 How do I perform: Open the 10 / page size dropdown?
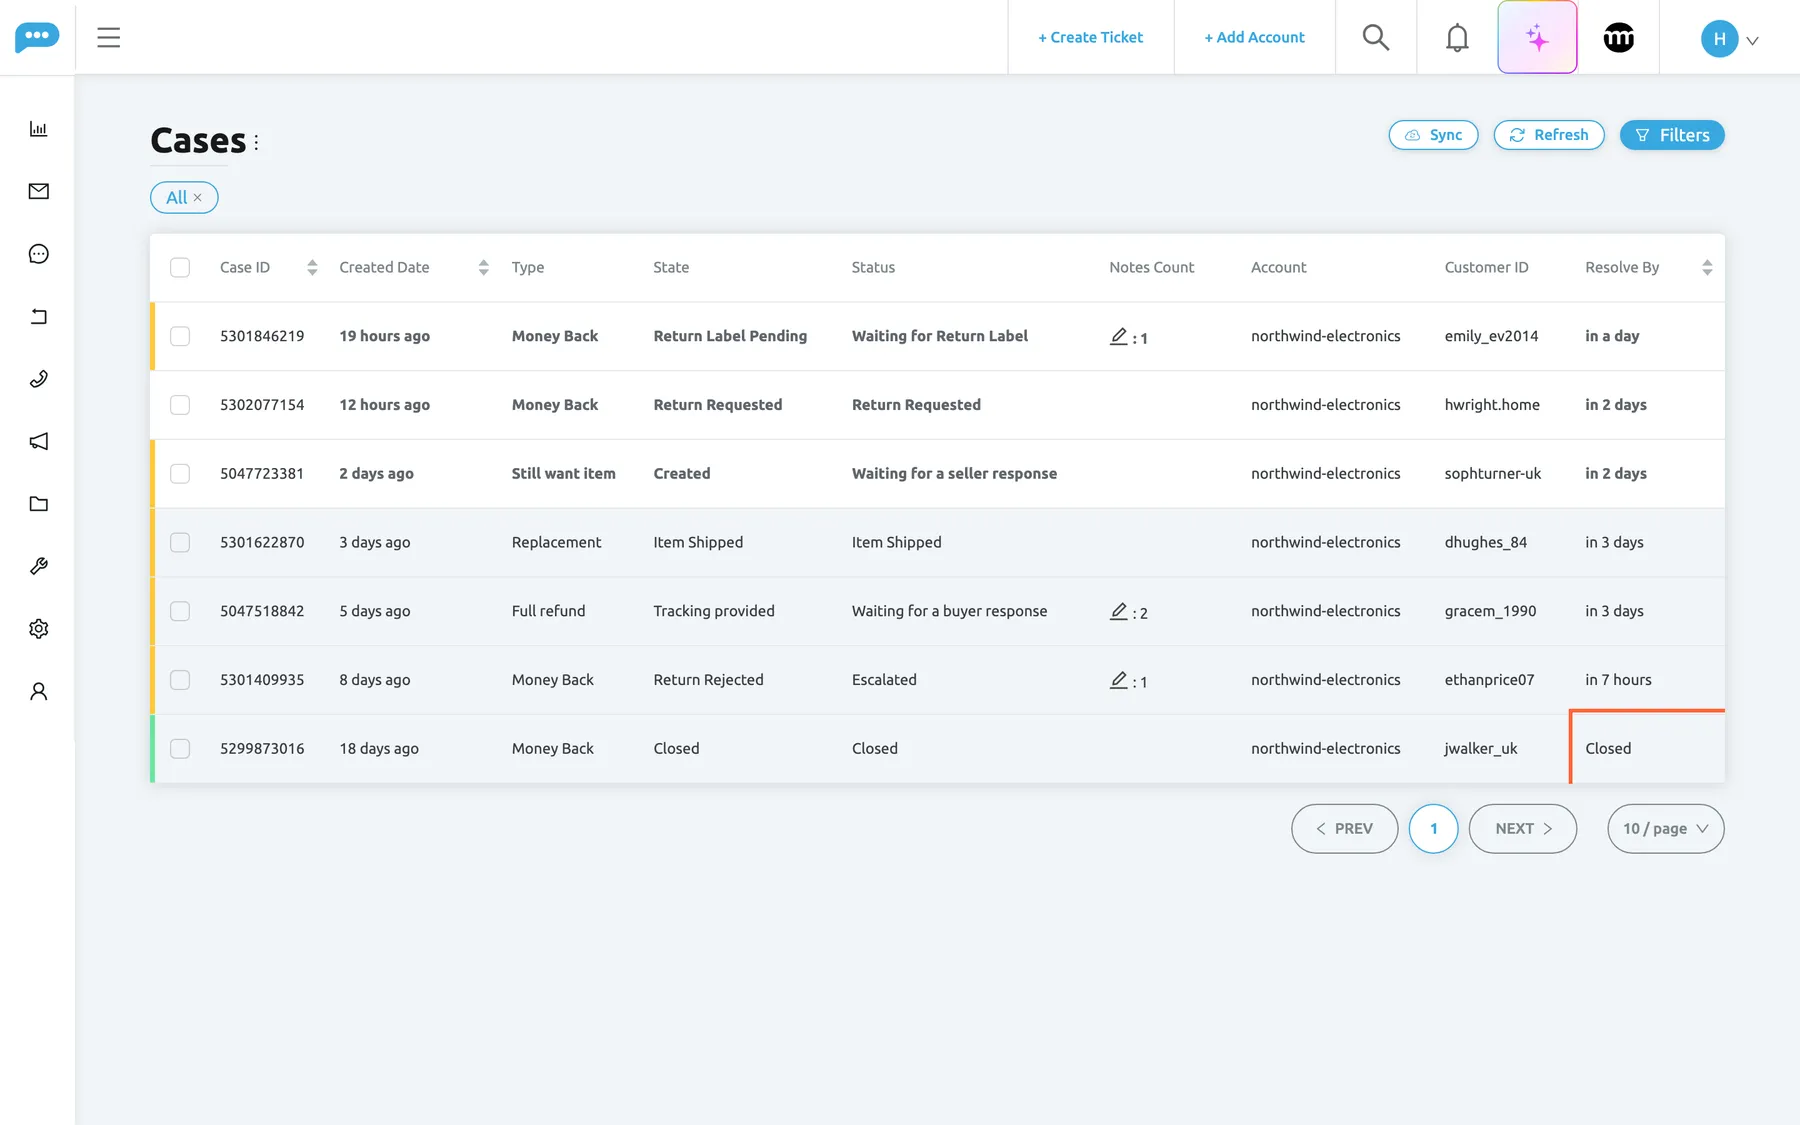pyautogui.click(x=1665, y=829)
